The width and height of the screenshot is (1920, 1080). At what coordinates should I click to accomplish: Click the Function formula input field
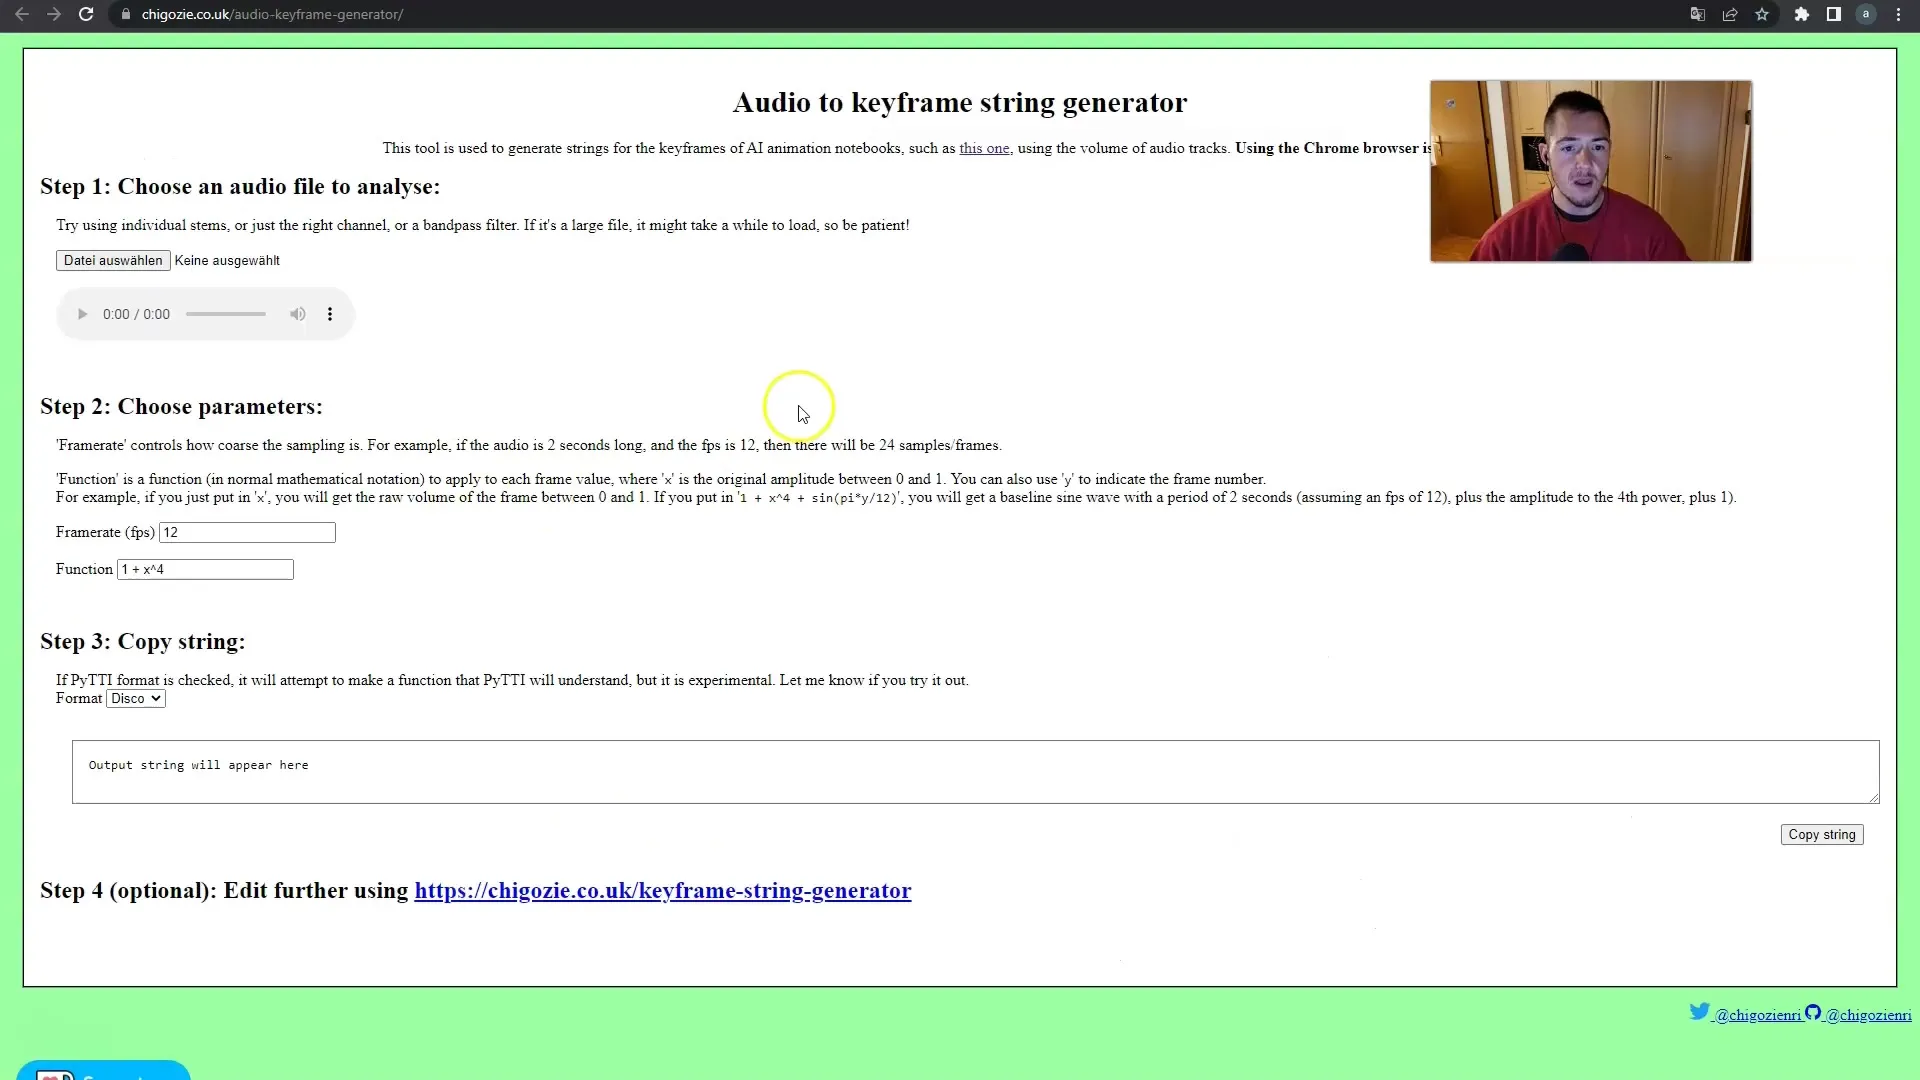click(206, 568)
